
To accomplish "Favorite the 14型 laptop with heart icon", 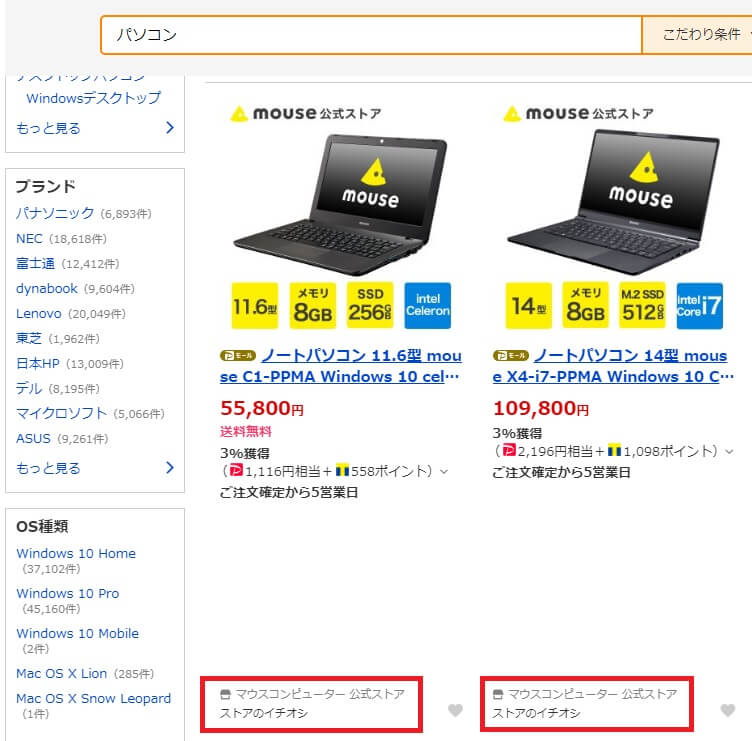I will click(x=728, y=710).
